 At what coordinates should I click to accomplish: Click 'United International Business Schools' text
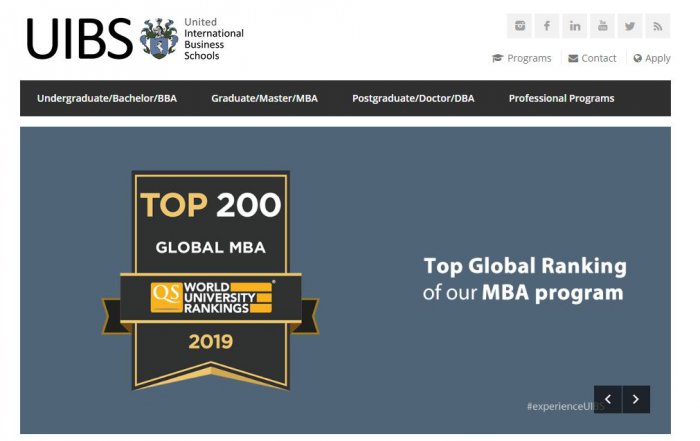(x=214, y=39)
